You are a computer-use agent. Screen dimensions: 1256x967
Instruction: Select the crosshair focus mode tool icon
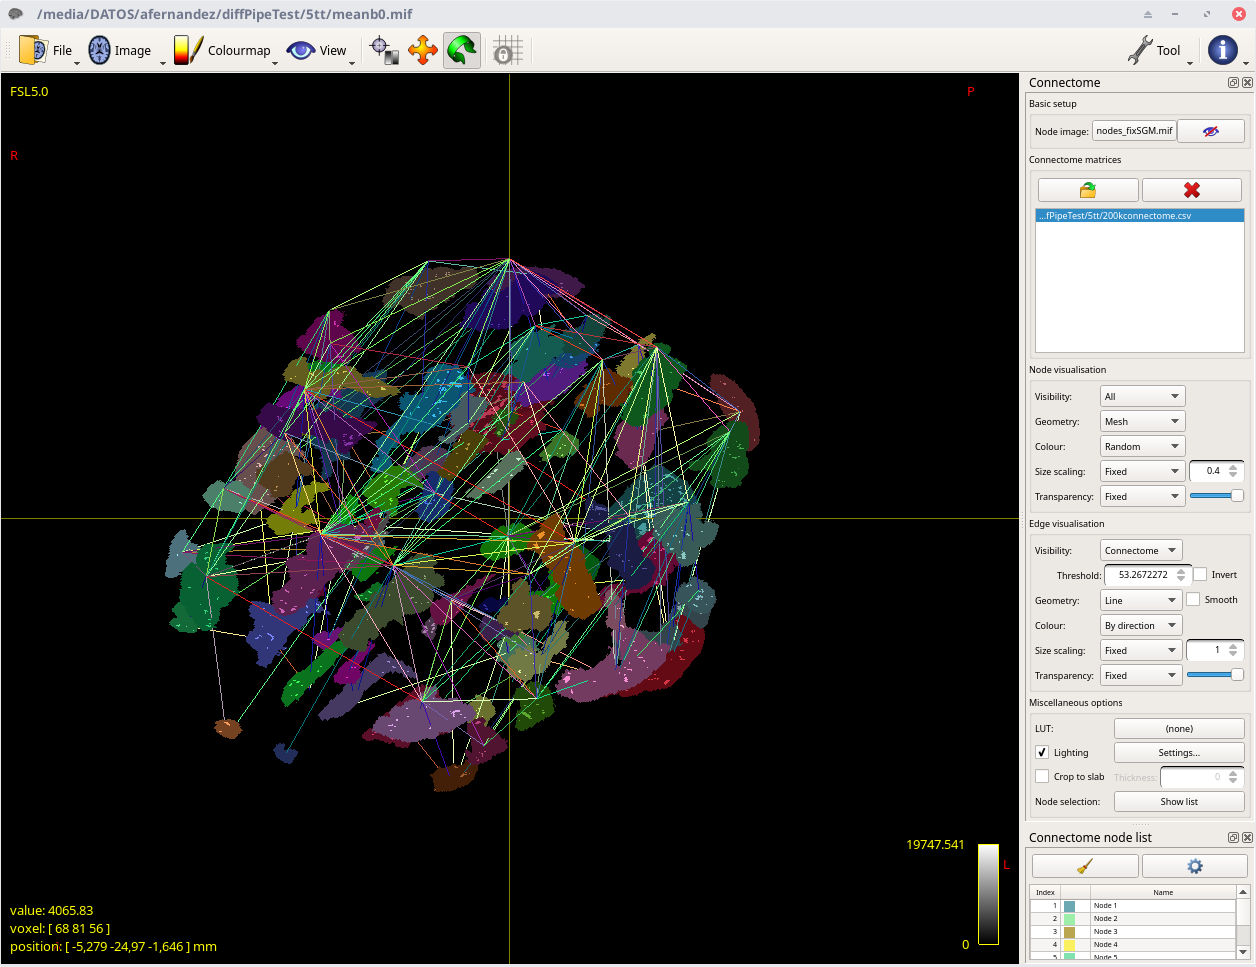click(x=384, y=50)
